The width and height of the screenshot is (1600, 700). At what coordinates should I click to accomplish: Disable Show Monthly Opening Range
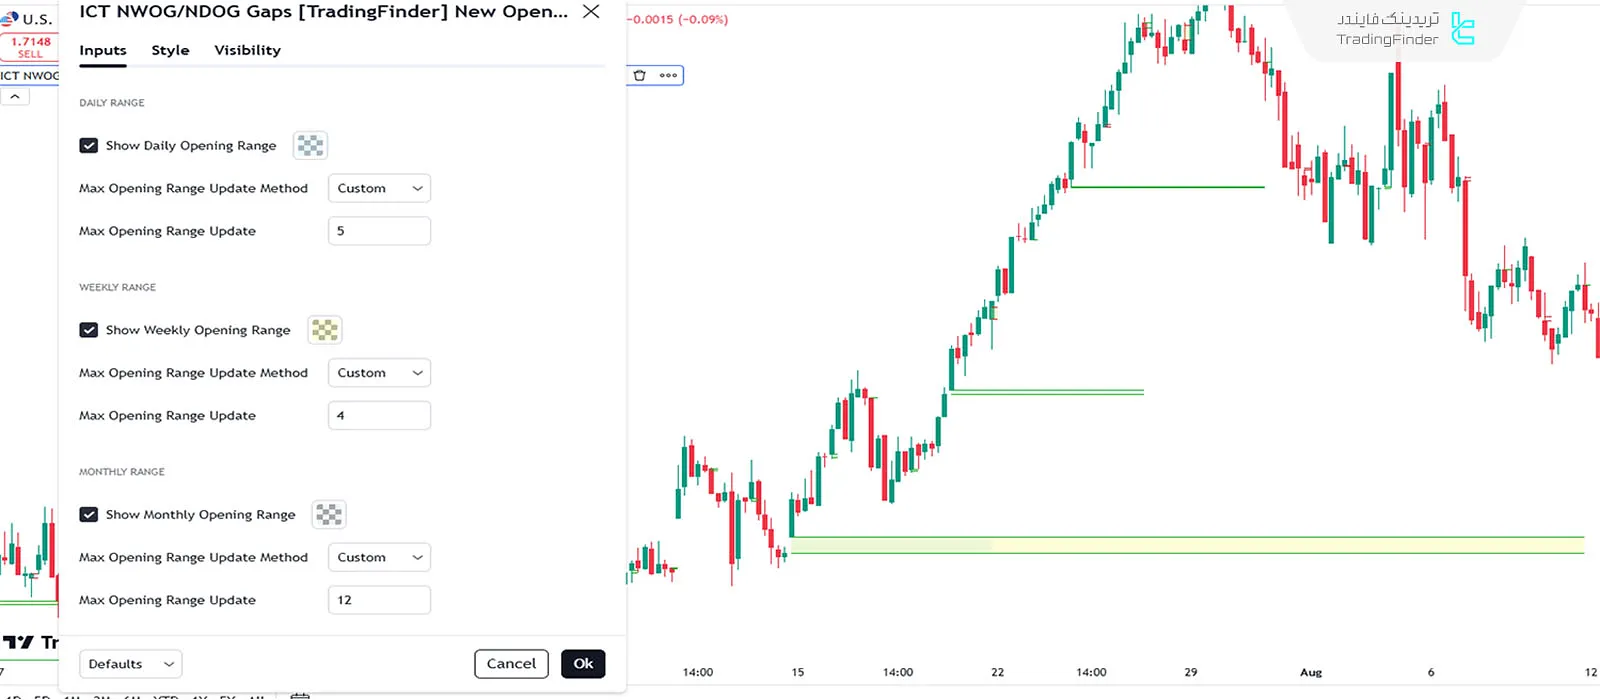[x=89, y=515]
